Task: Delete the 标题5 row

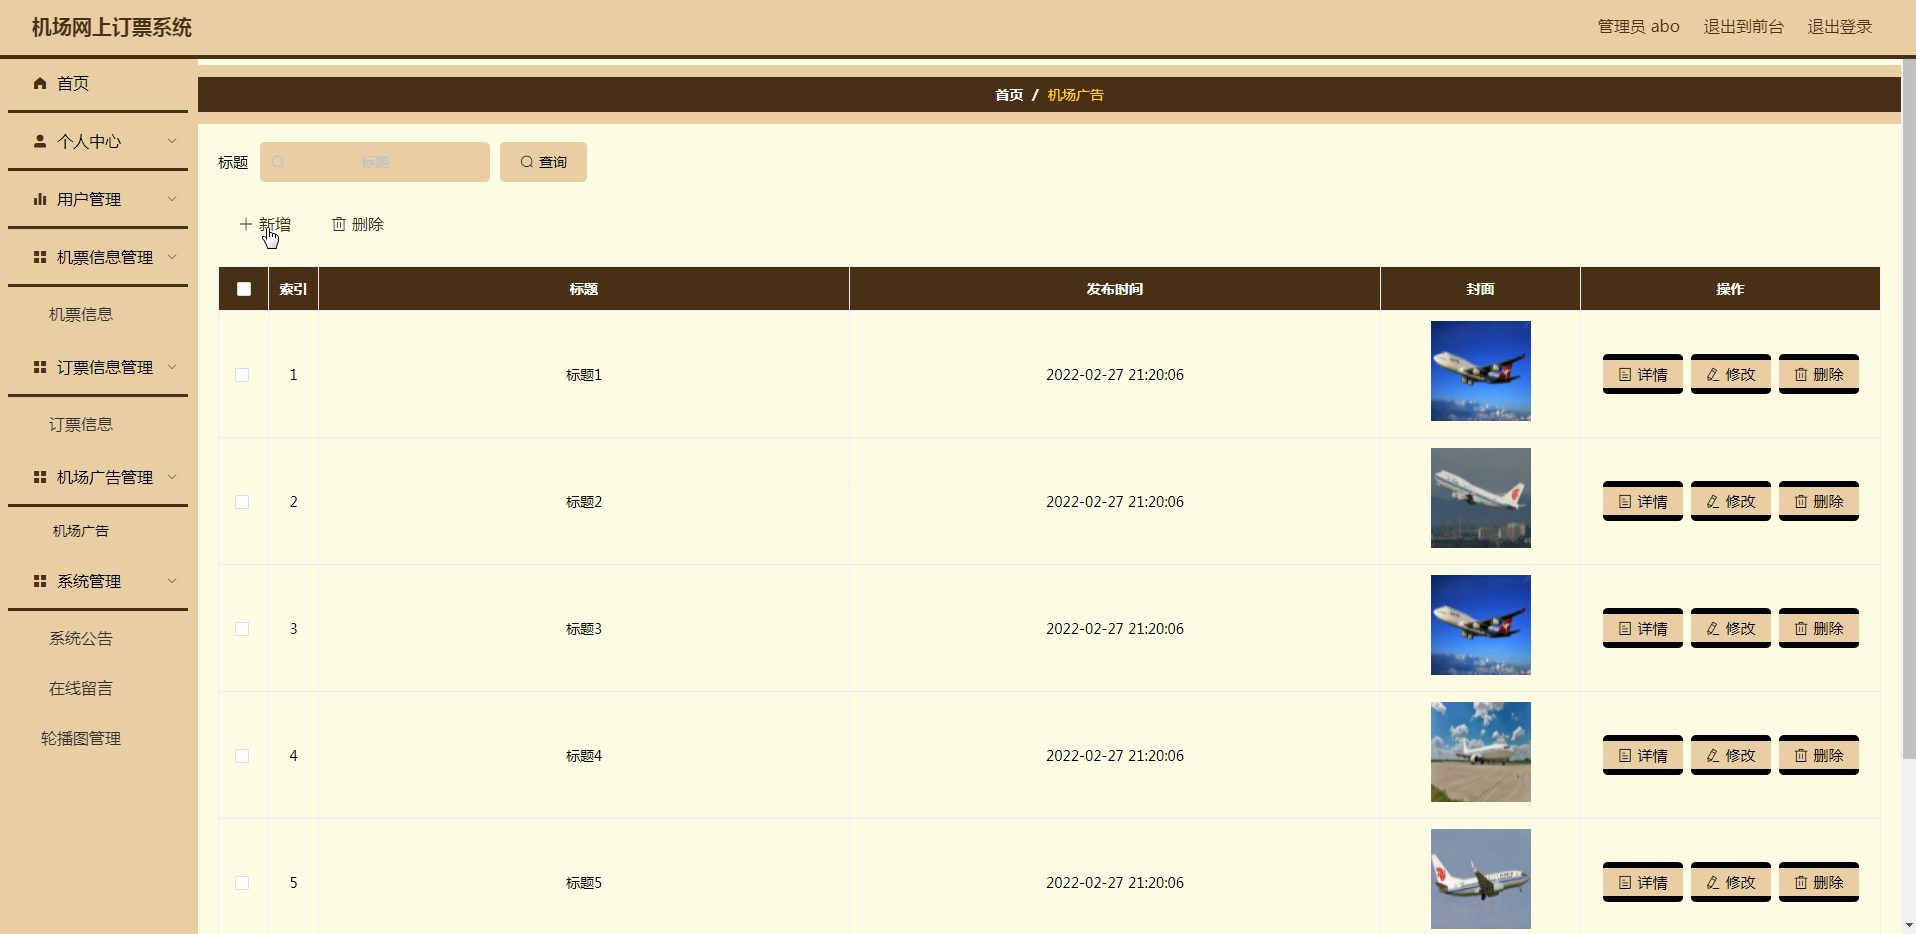Action: click(1818, 882)
